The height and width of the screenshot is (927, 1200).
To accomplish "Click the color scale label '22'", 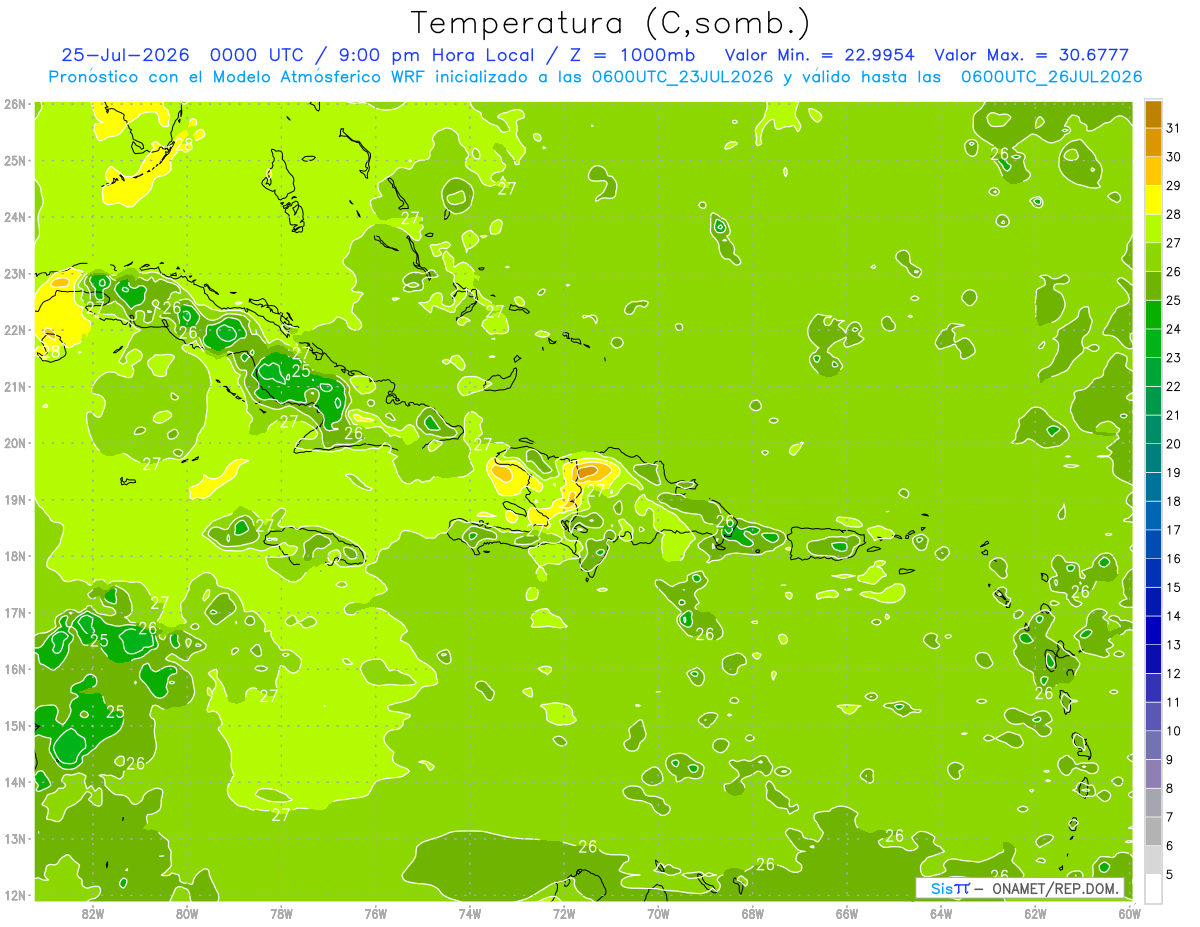I will (x=1174, y=387).
